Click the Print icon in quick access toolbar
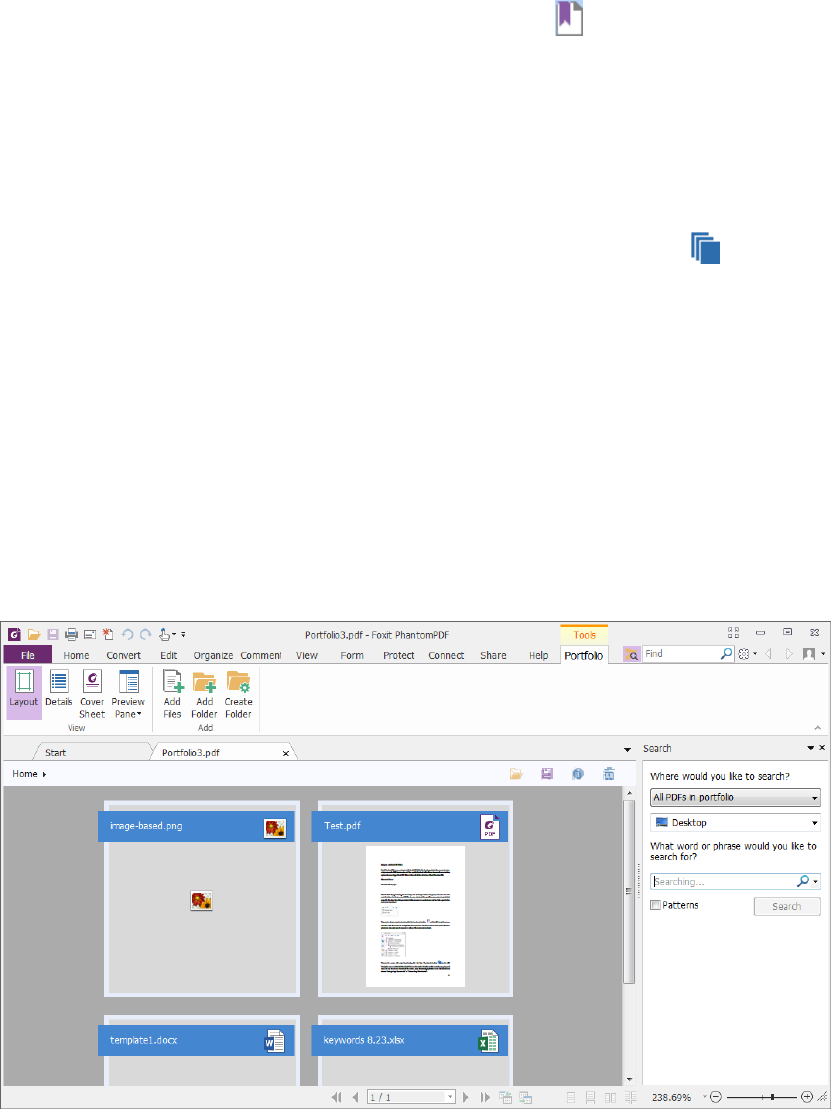 click(71, 634)
